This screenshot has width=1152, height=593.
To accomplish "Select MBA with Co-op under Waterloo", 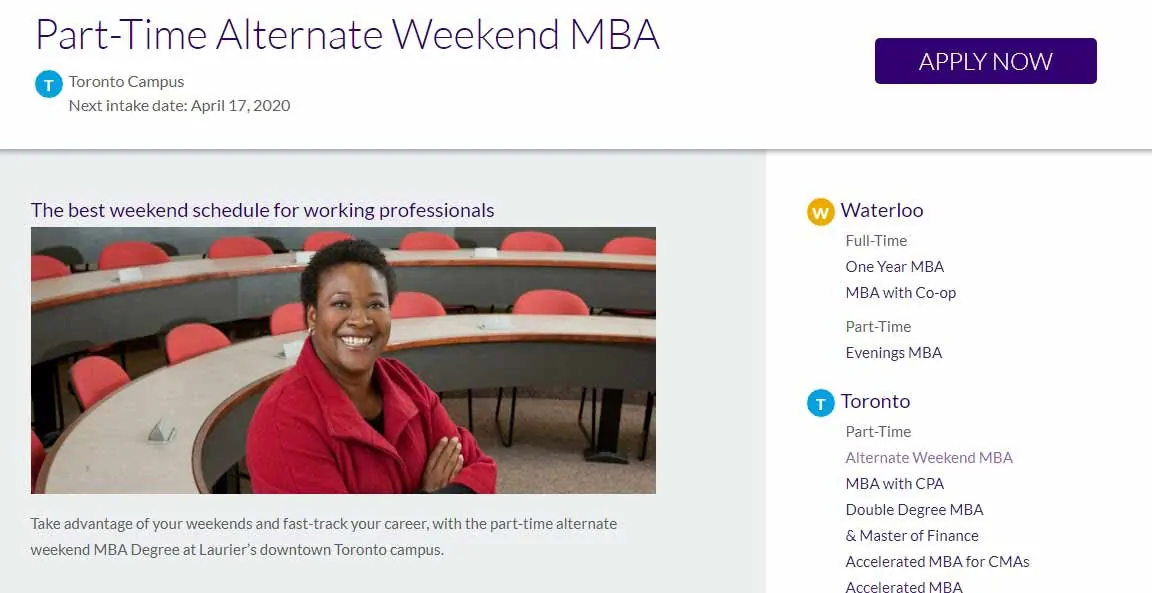I will (x=900, y=292).
